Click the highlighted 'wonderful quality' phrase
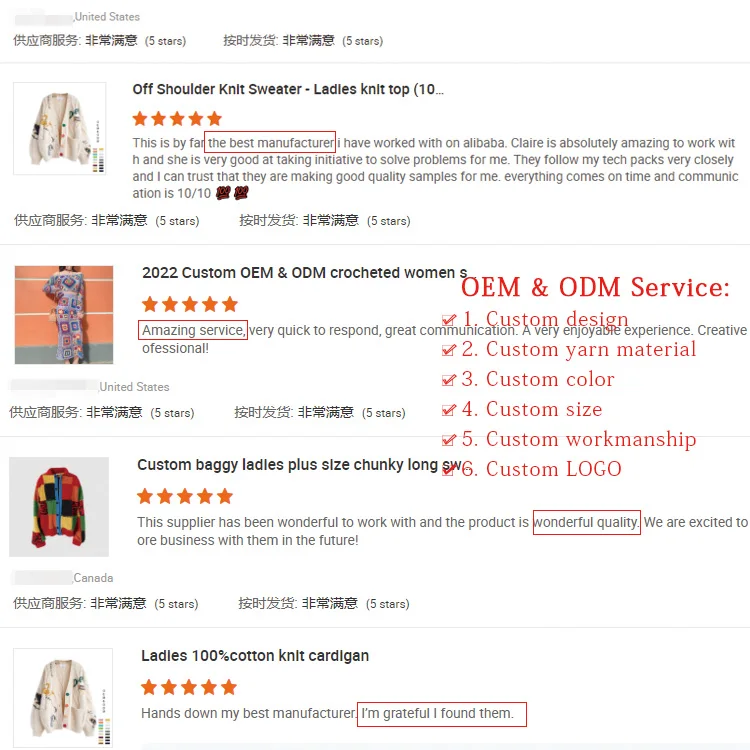 click(586, 522)
